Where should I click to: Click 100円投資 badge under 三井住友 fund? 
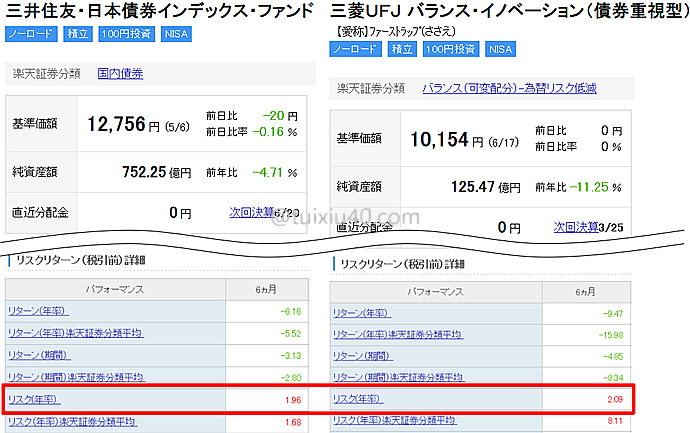[x=127, y=34]
